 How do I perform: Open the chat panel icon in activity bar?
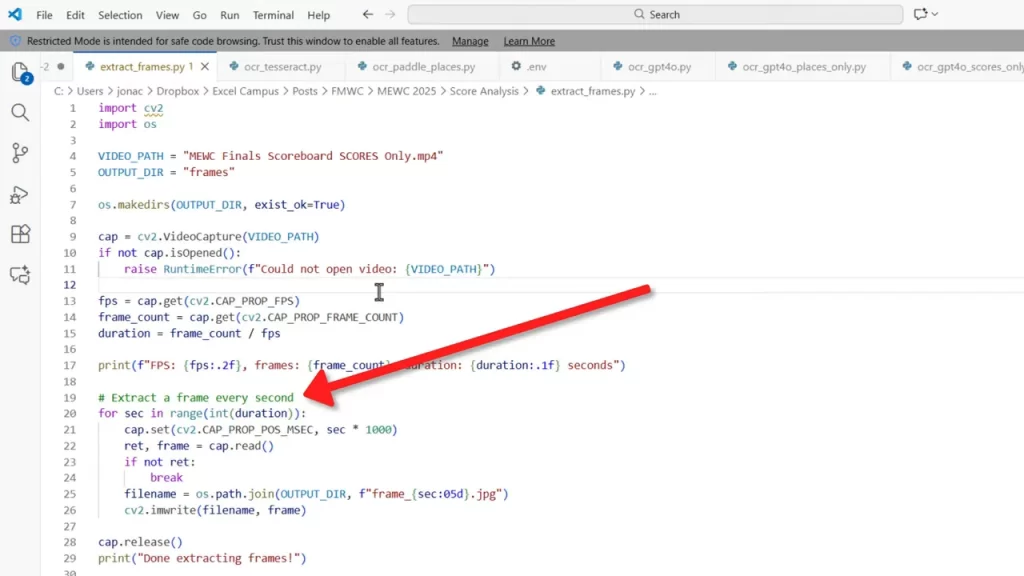point(20,275)
